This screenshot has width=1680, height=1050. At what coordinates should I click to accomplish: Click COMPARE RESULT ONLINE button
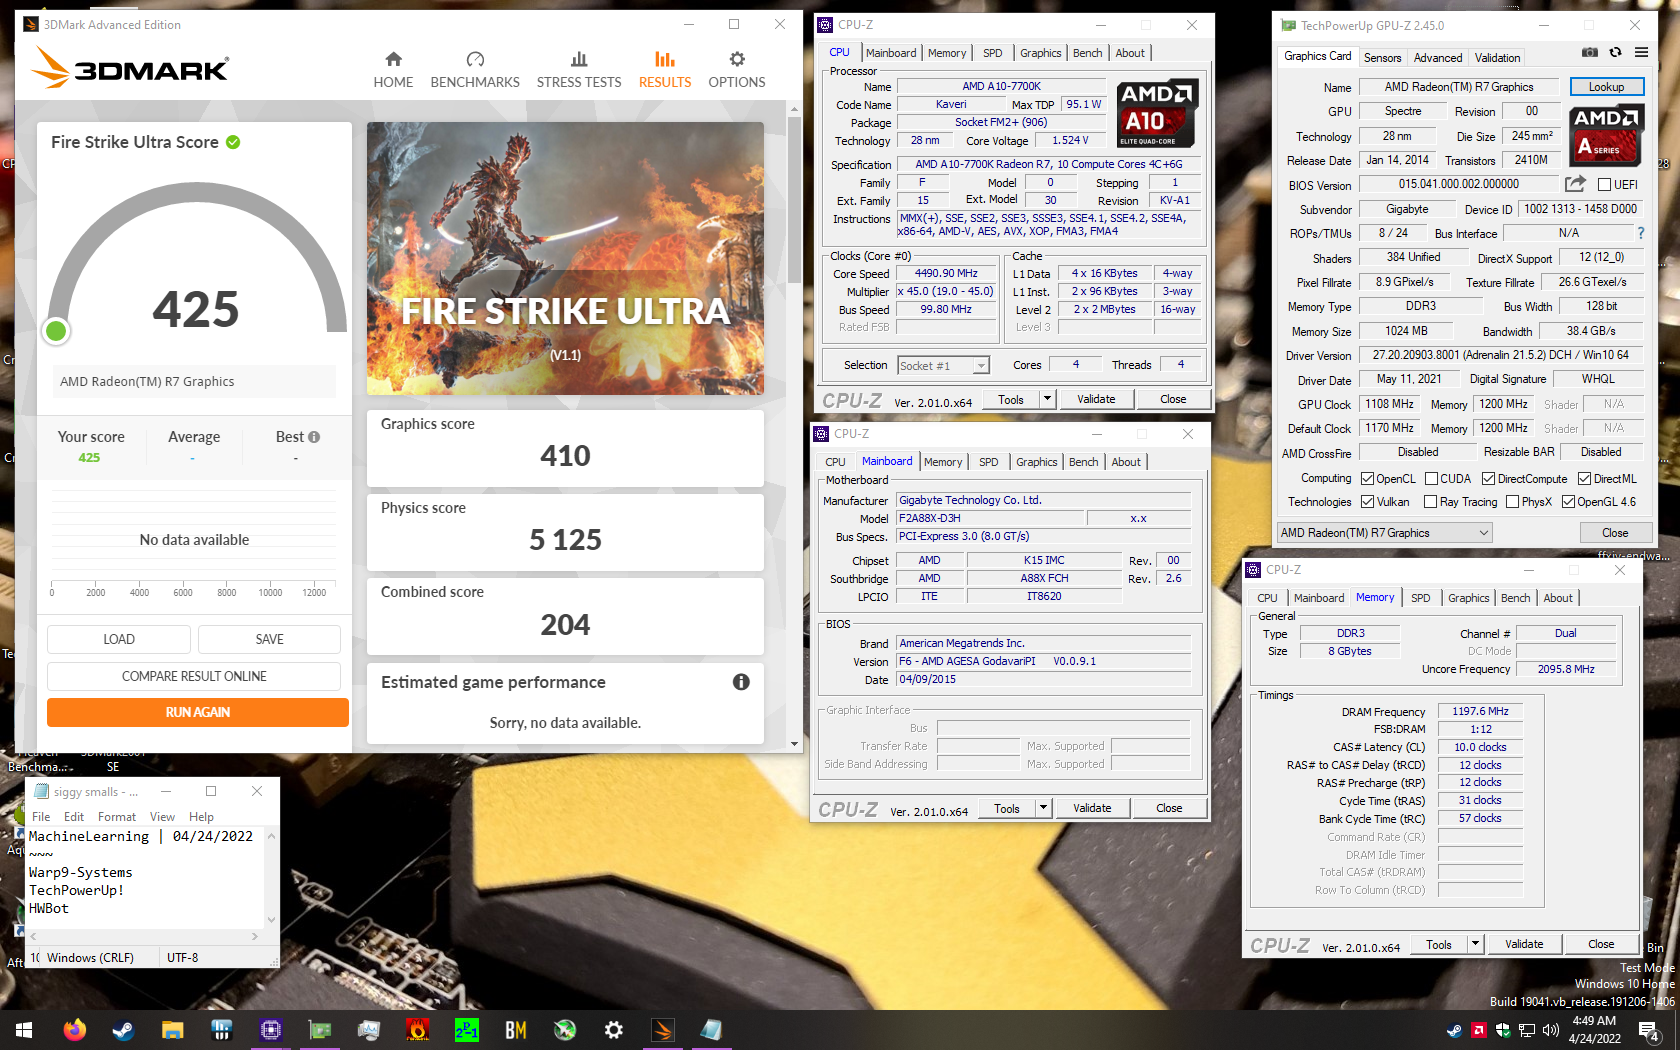tap(194, 676)
